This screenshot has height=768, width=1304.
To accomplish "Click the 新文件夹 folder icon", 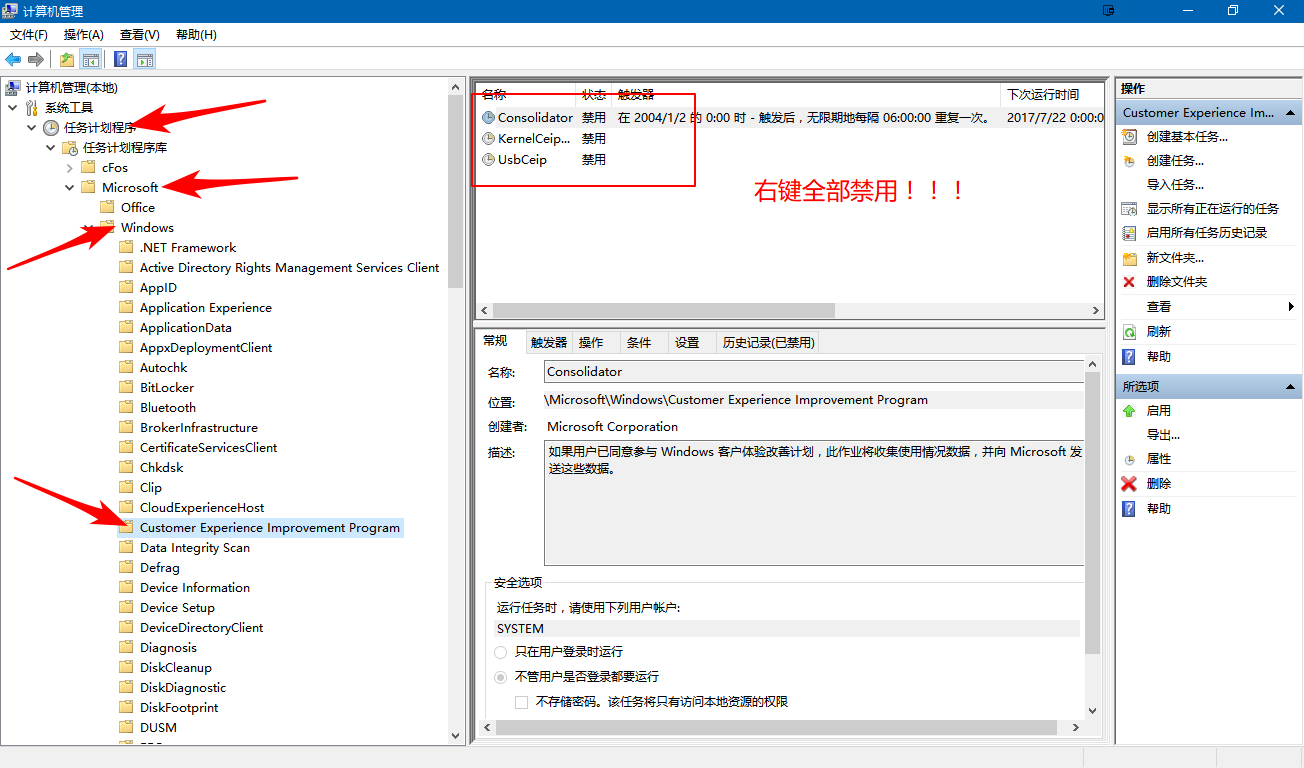I will point(1128,257).
